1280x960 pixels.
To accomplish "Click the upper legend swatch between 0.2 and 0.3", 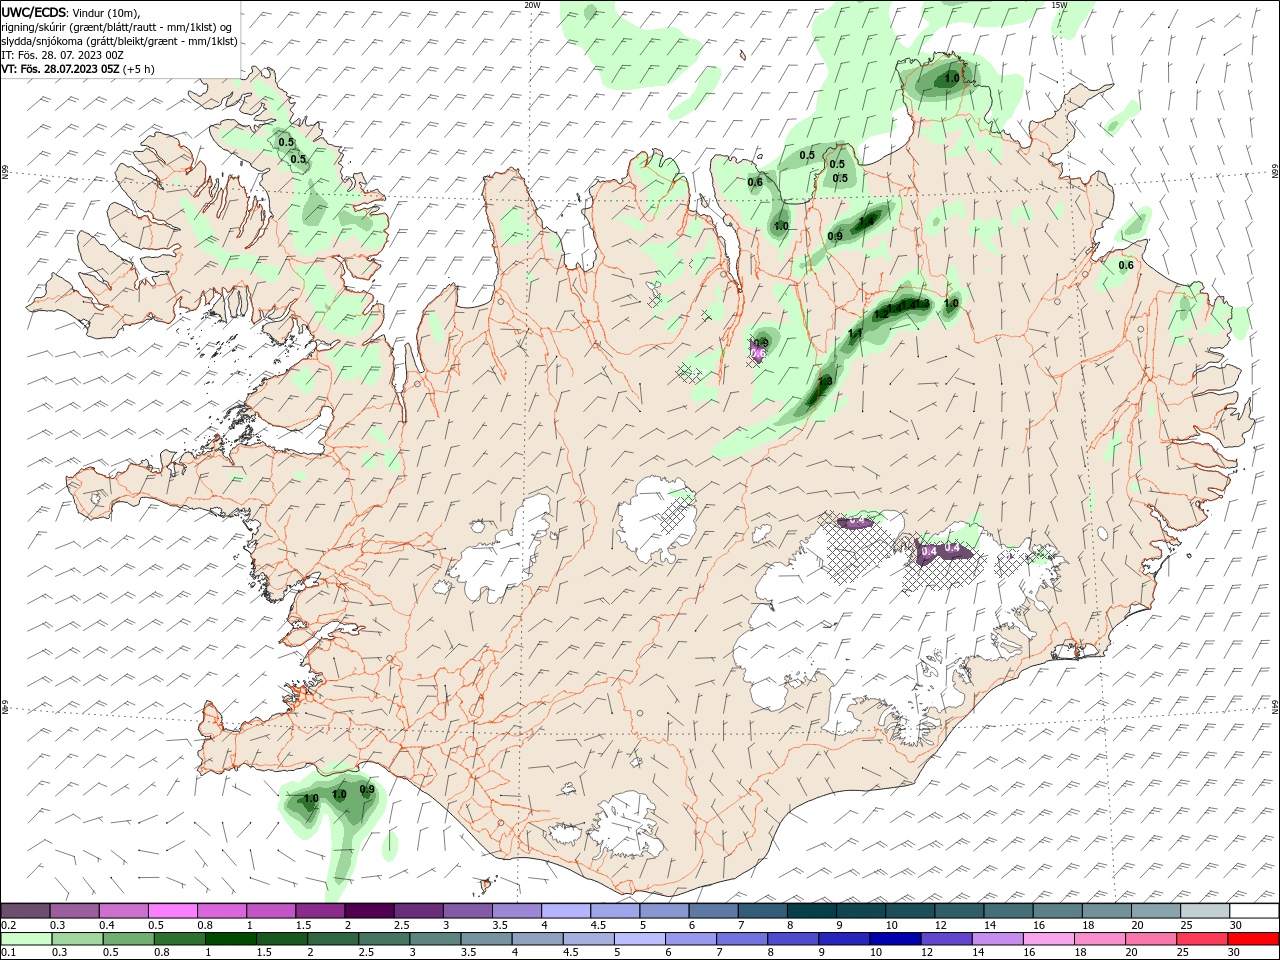I will click(x=26, y=911).
